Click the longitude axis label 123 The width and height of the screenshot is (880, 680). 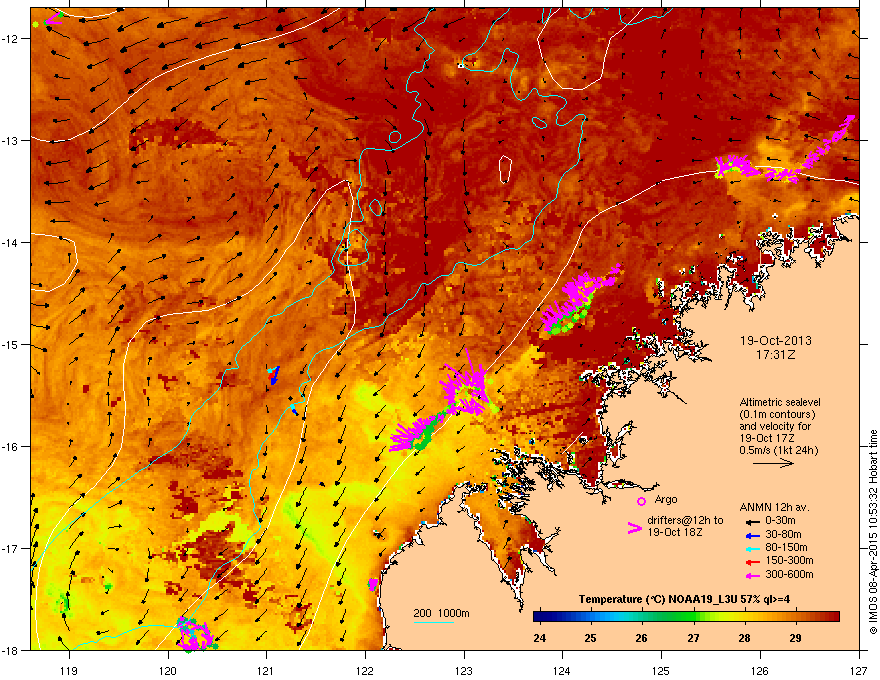click(x=464, y=670)
